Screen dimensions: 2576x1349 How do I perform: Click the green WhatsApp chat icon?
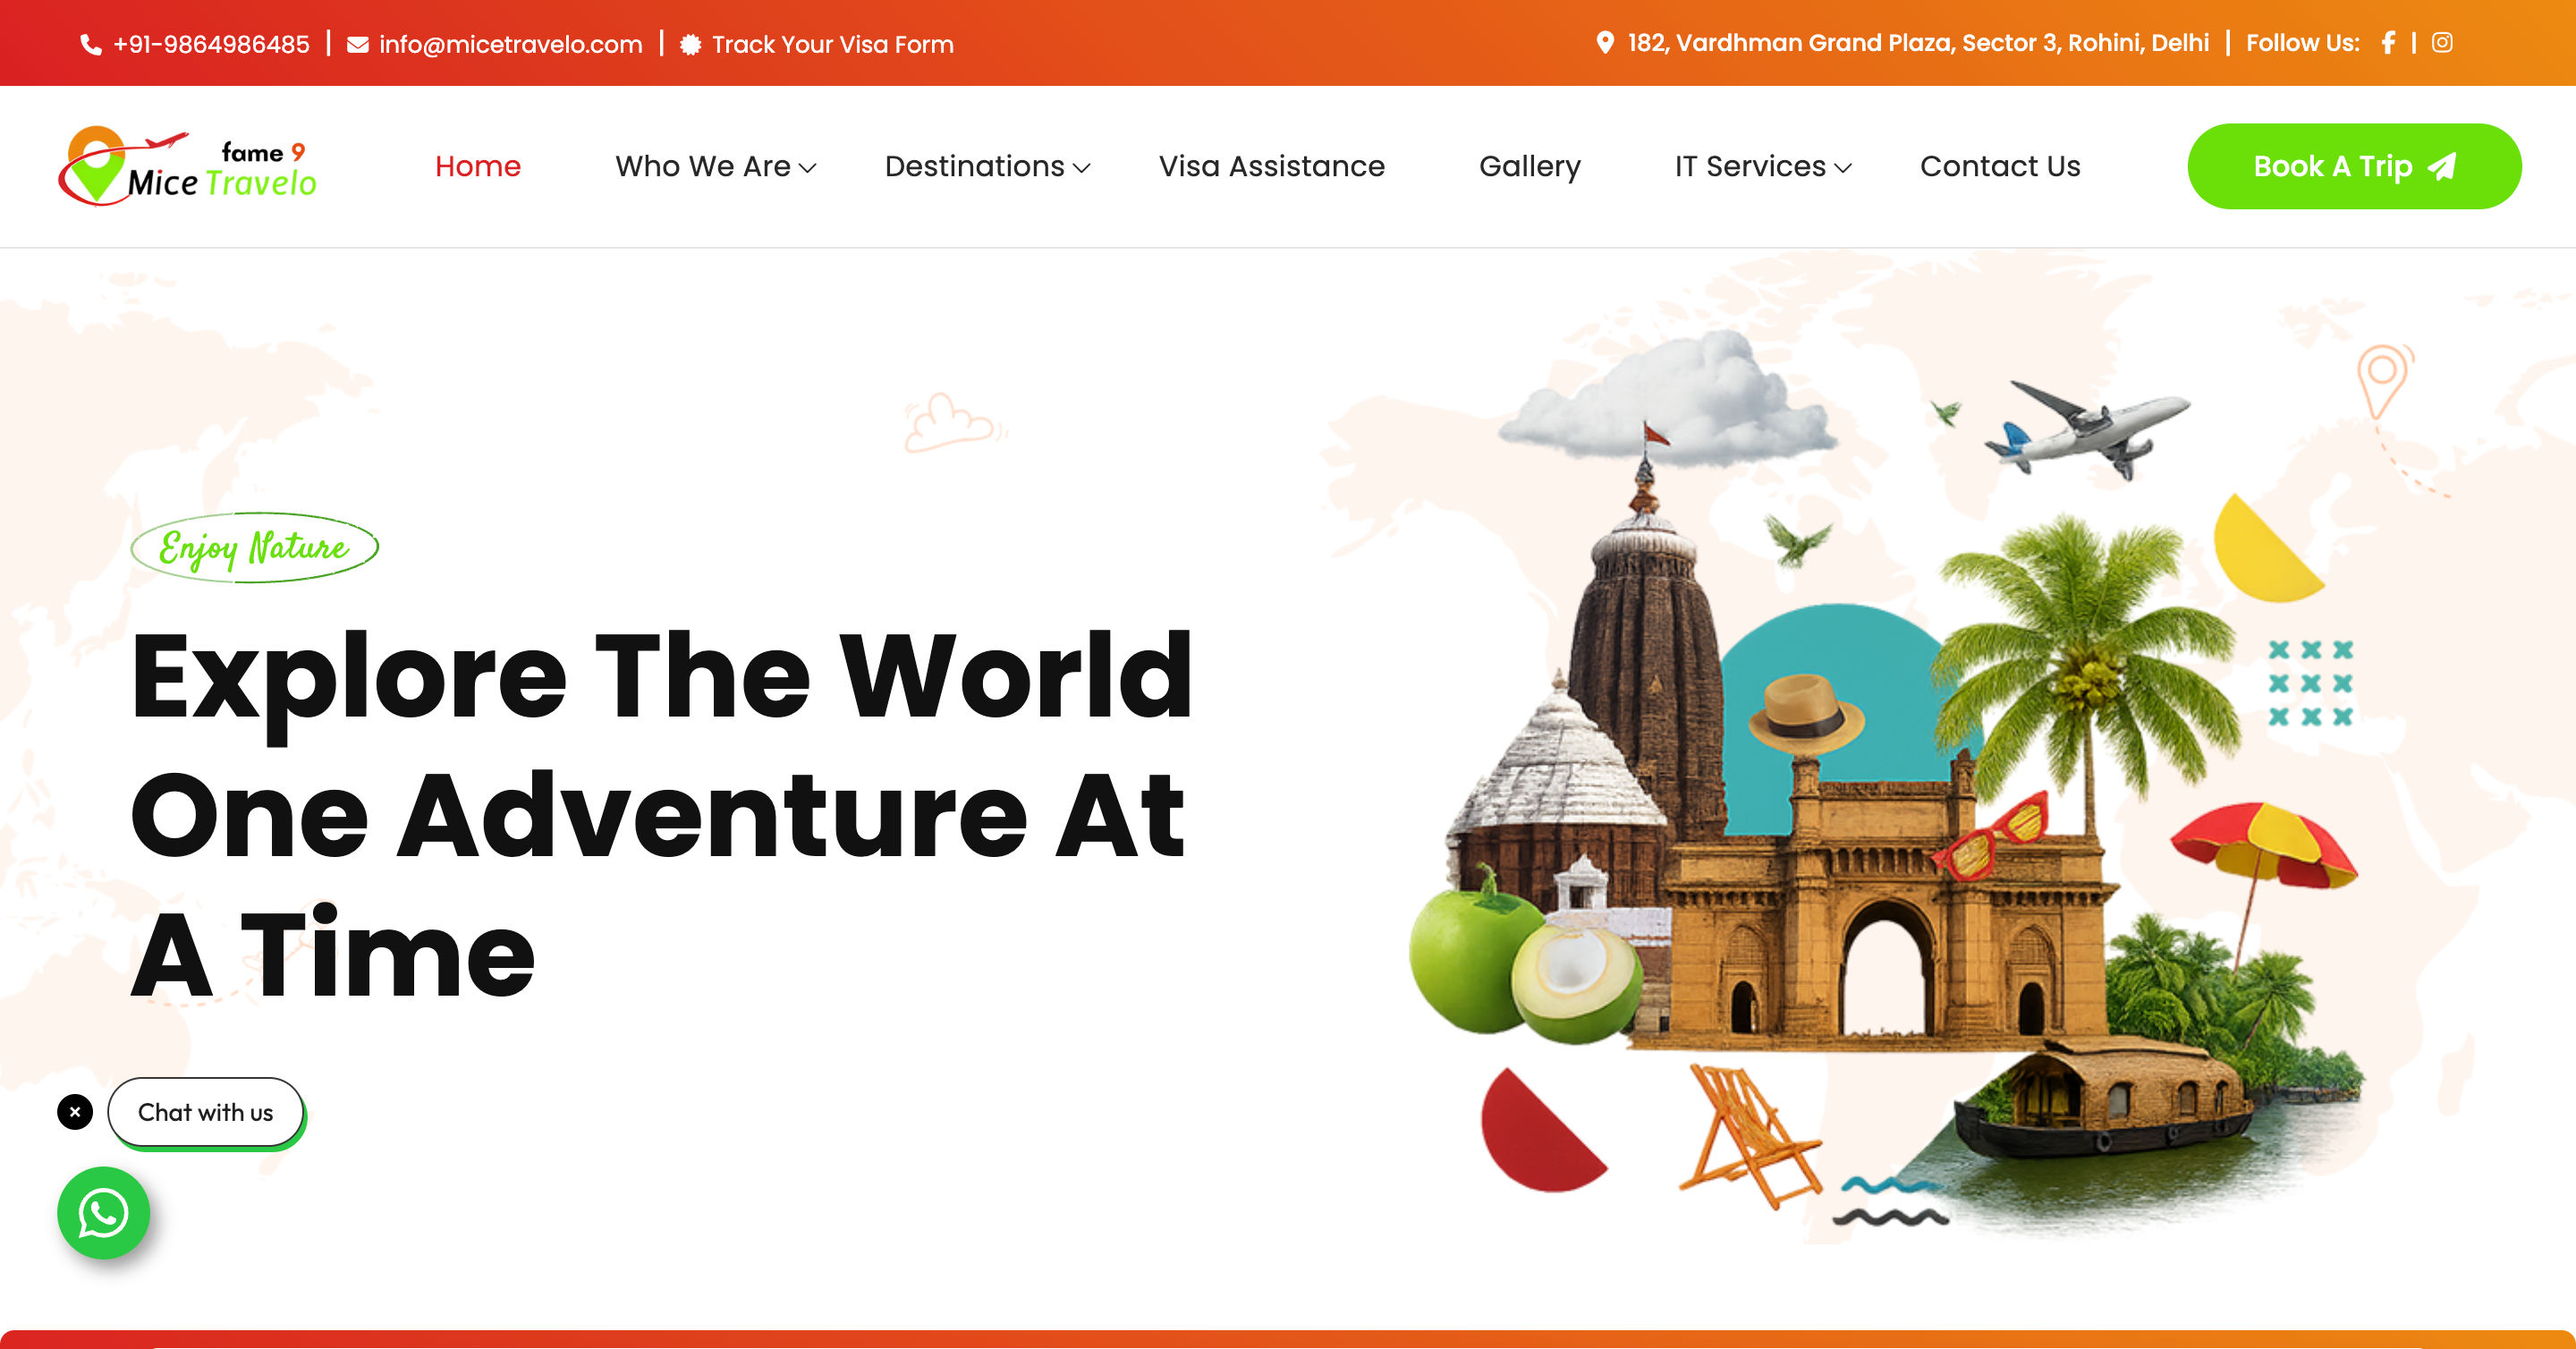[104, 1213]
